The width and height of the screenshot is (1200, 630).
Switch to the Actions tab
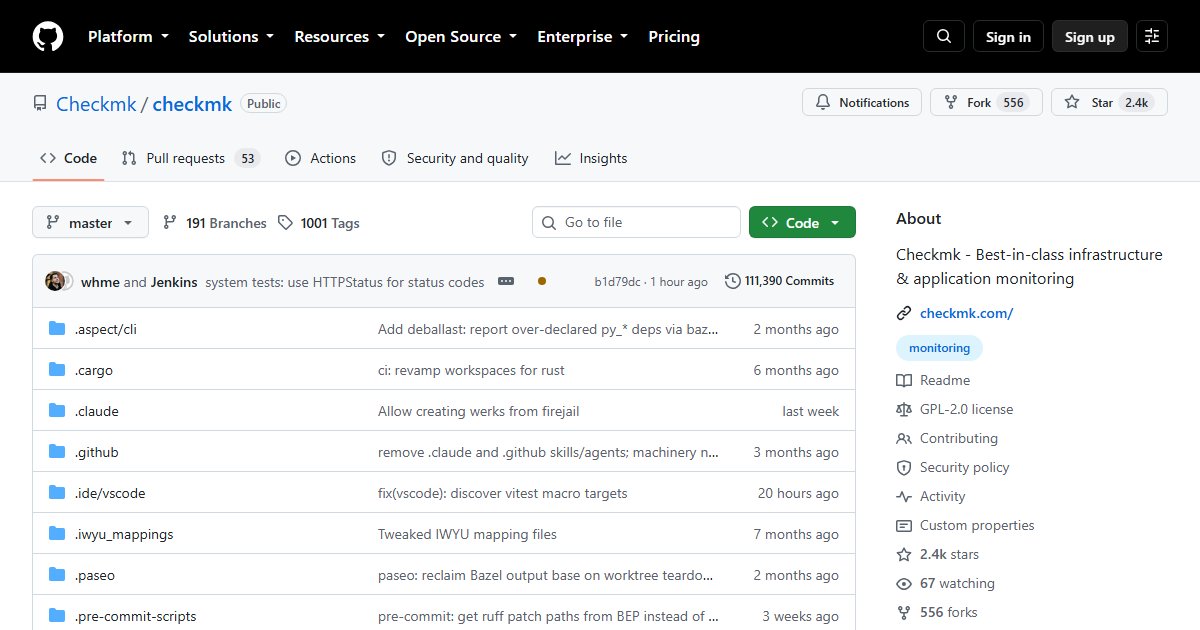(320, 158)
